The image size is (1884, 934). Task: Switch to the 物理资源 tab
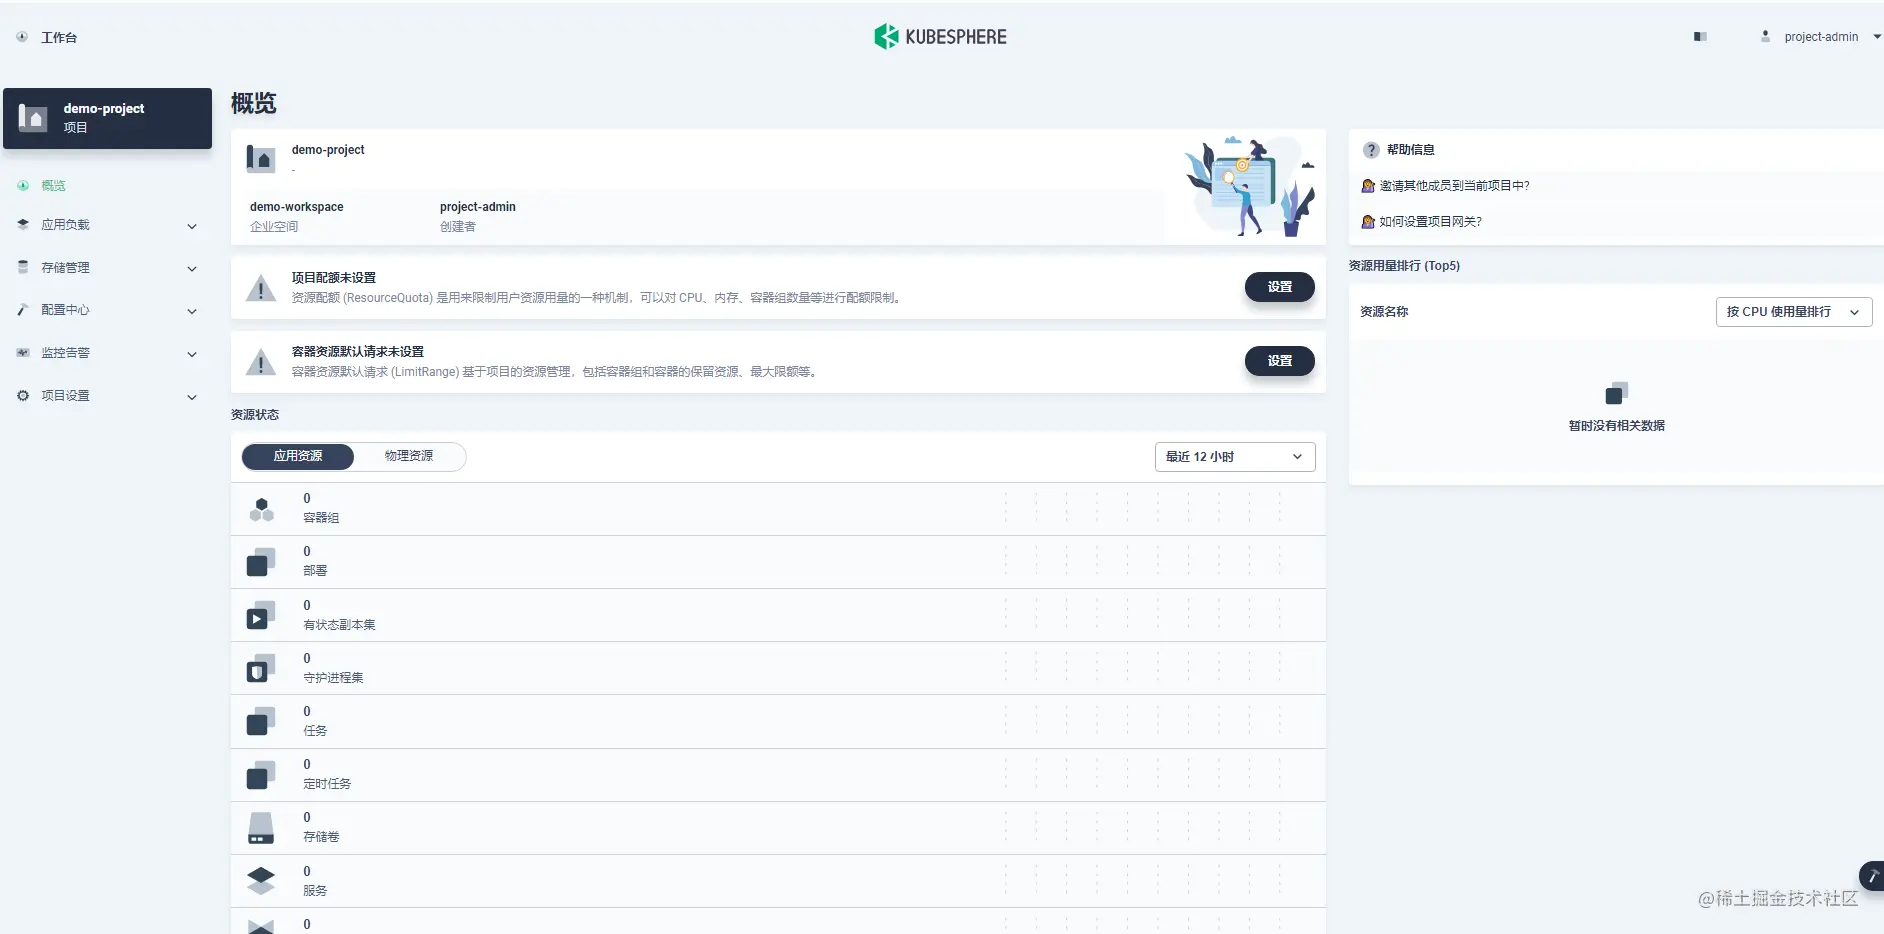(x=409, y=456)
